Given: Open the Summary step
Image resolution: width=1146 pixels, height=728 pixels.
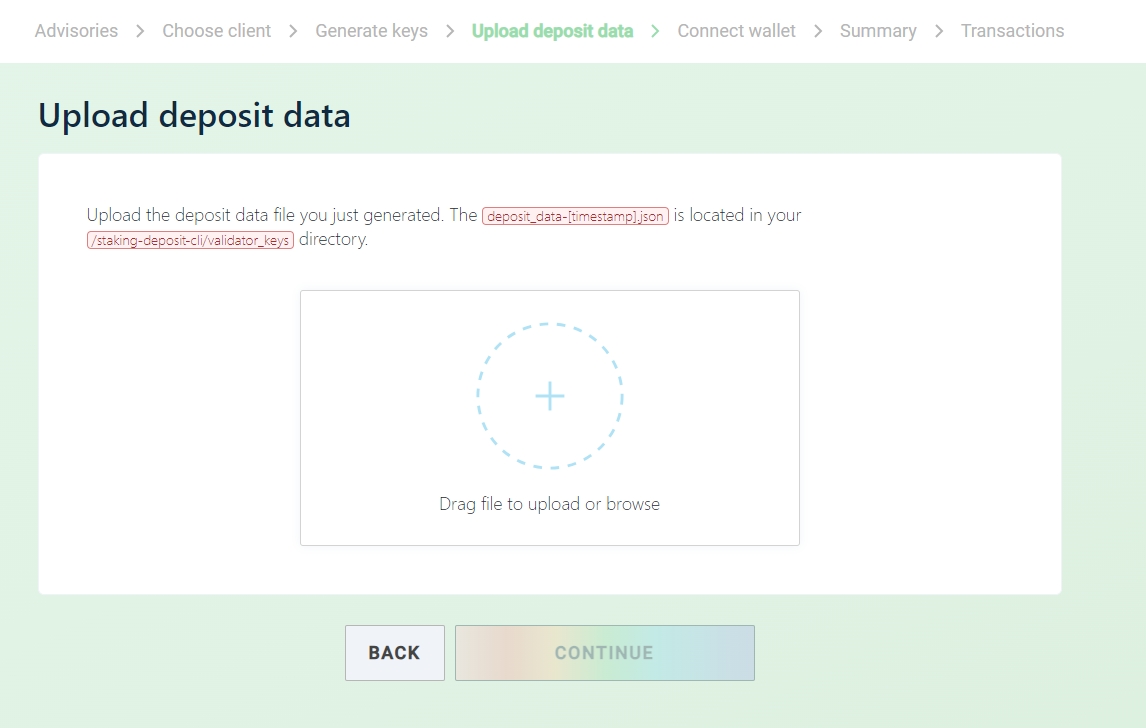Looking at the screenshot, I should (878, 31).
